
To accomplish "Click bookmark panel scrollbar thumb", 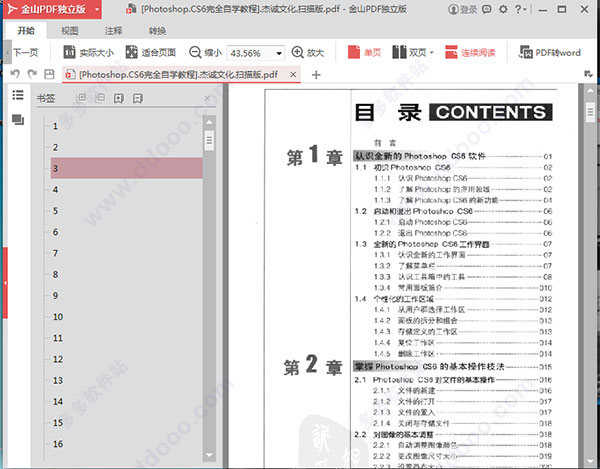I will [209, 140].
